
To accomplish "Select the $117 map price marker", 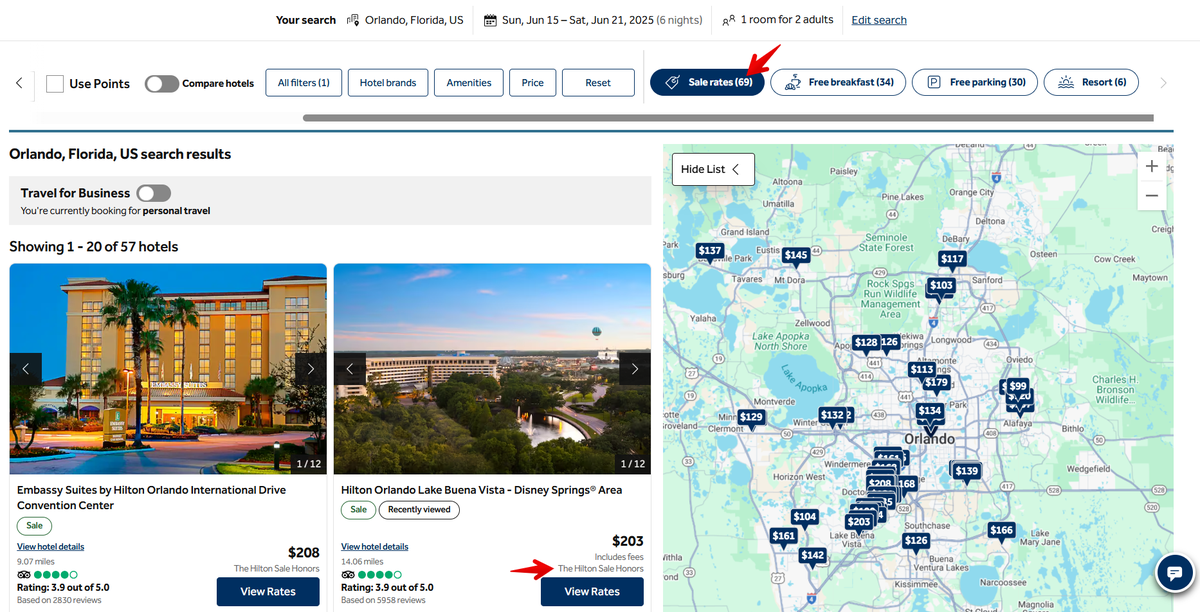I will tap(952, 260).
